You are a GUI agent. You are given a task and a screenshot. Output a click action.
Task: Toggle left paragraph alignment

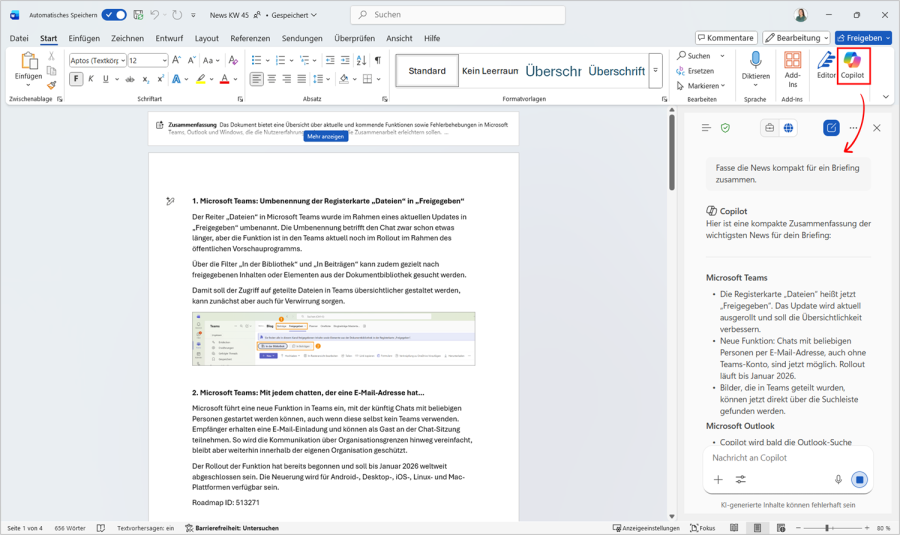[257, 79]
